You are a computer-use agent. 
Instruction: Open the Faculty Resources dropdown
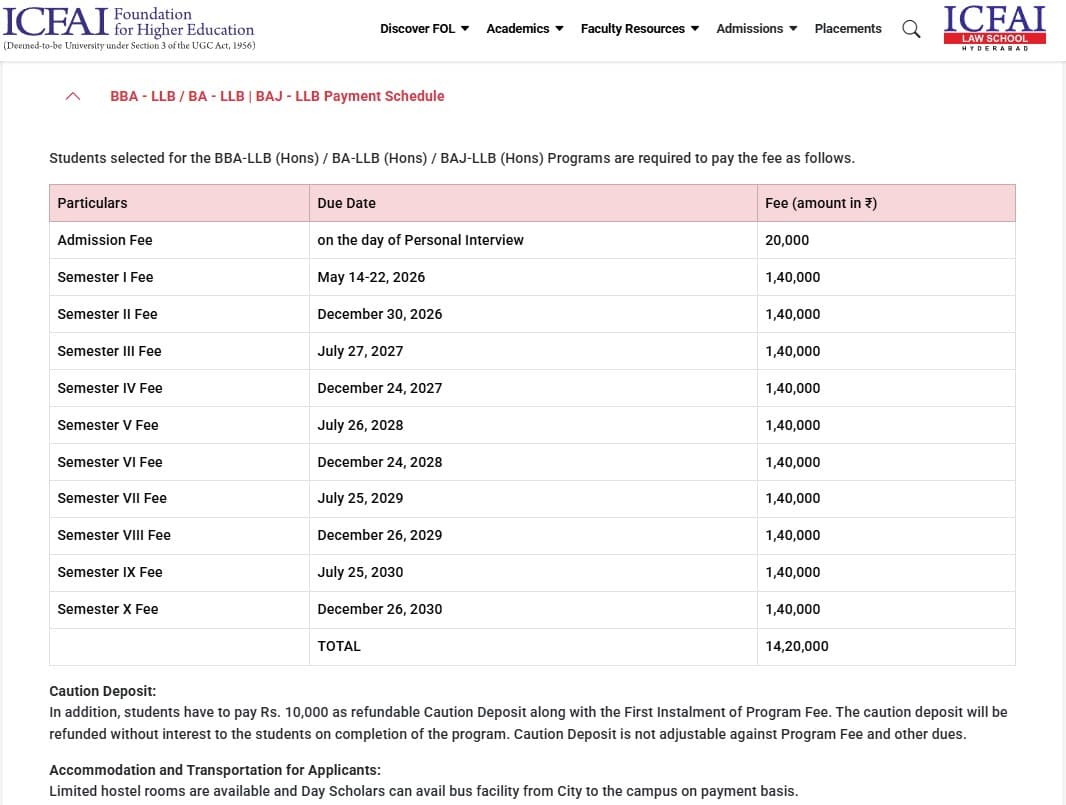click(x=639, y=29)
